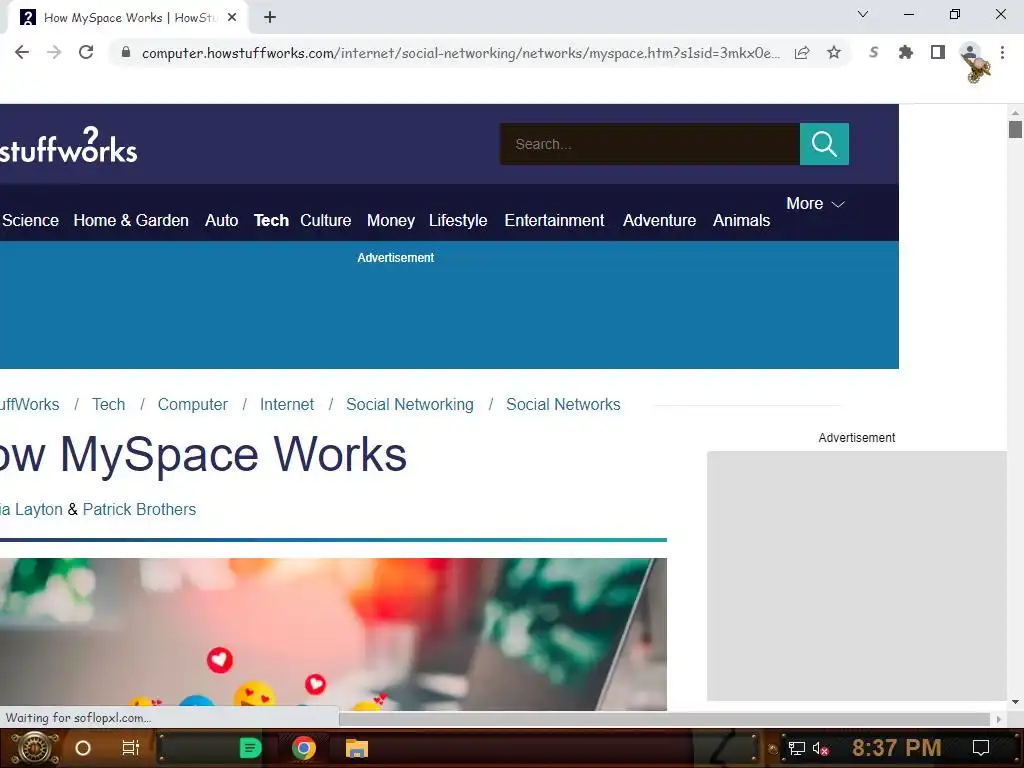1024x768 pixels.
Task: Click the browser forward arrow
Action: point(54,52)
